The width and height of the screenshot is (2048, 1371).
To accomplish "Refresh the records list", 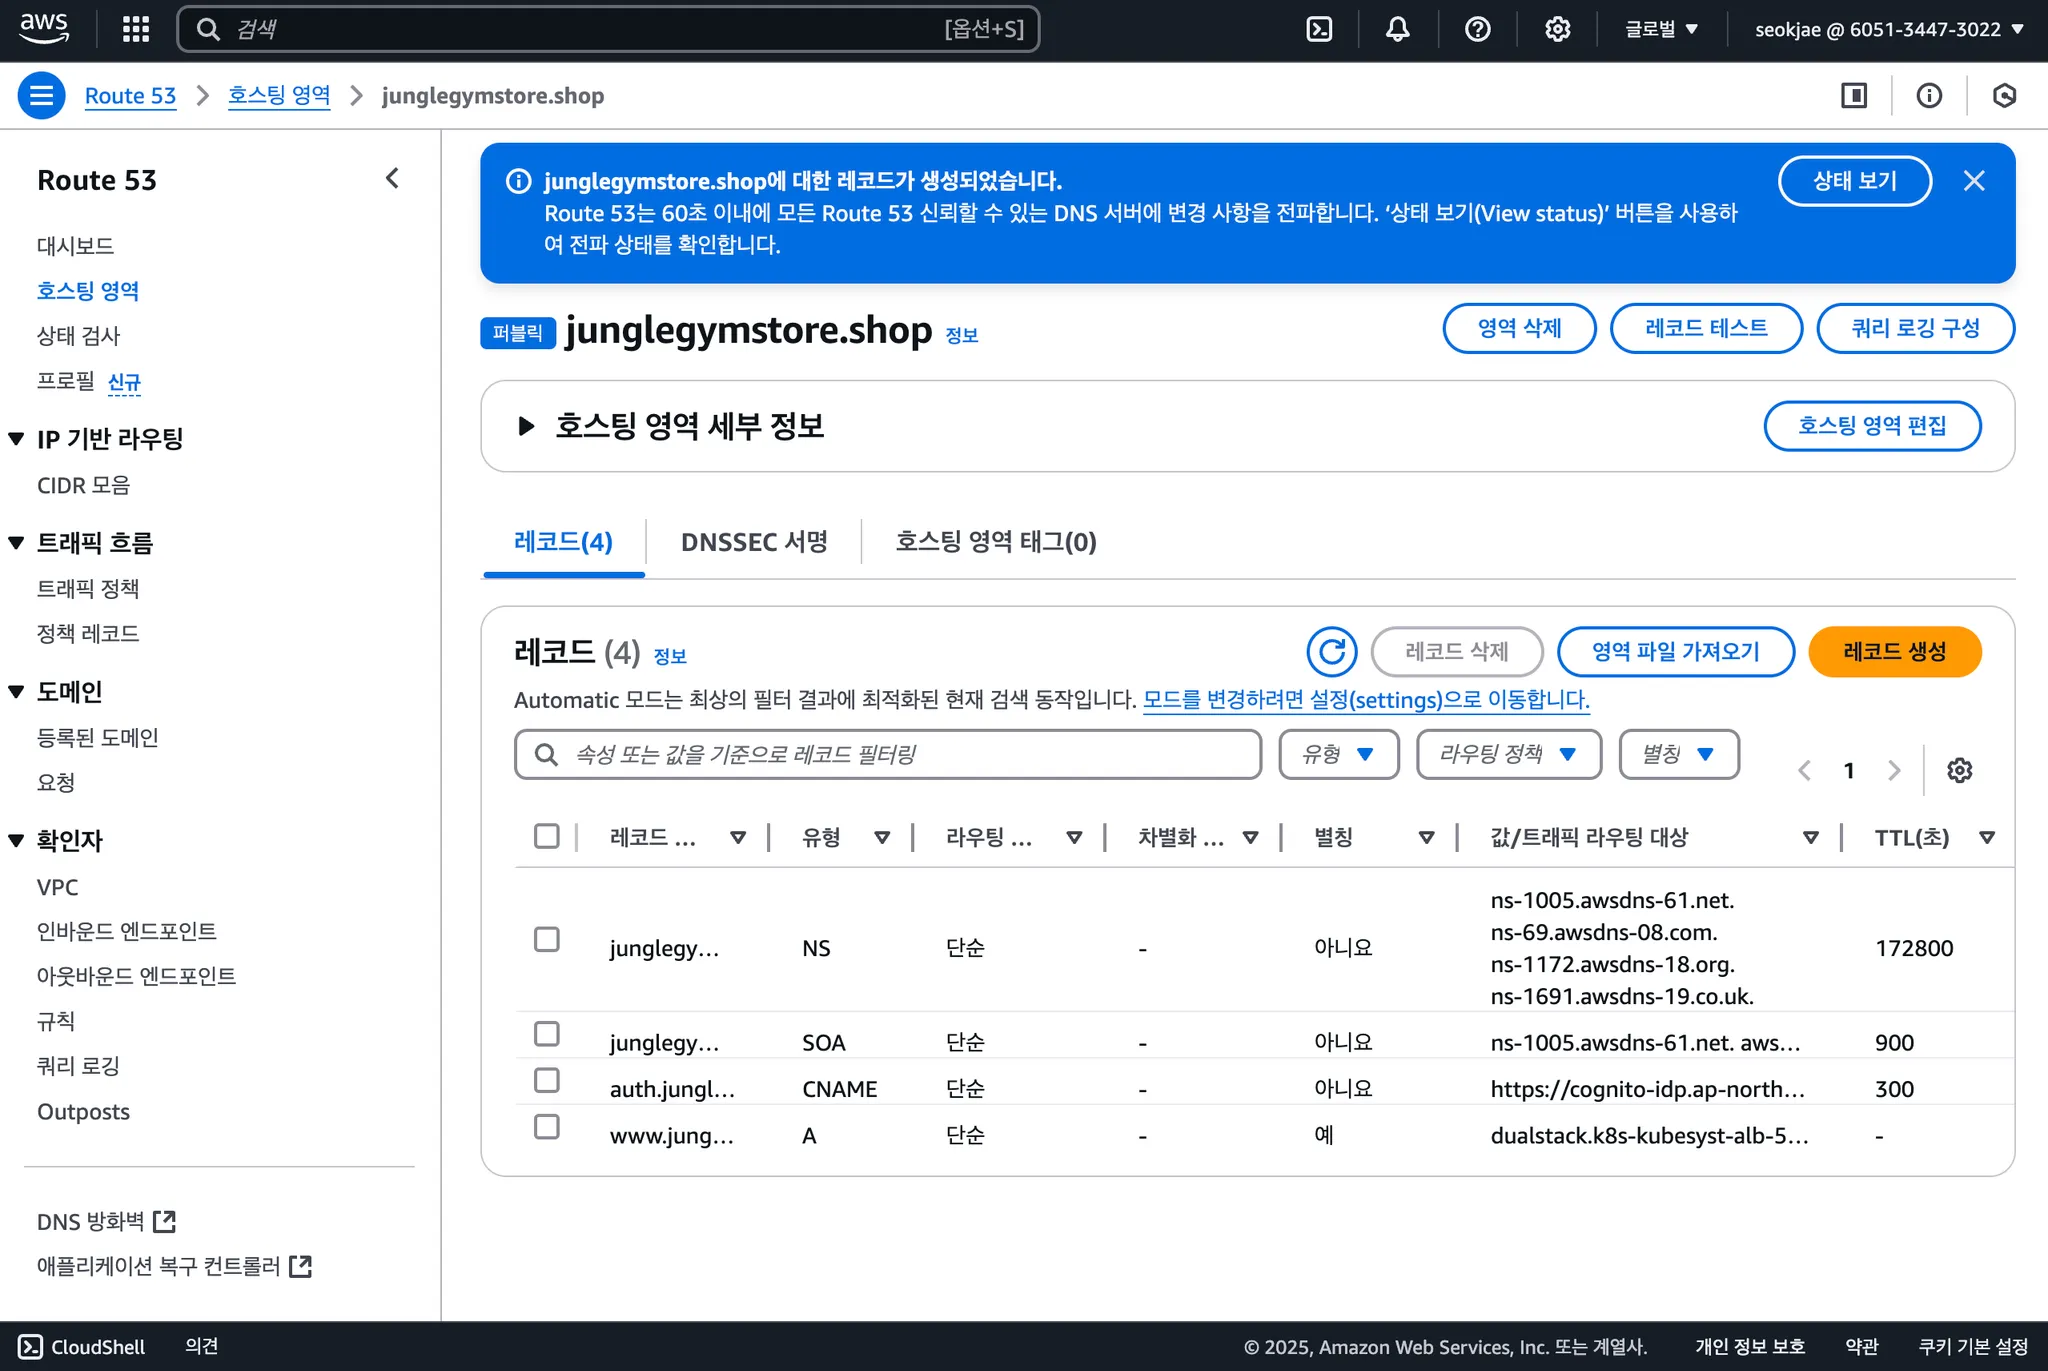I will tap(1331, 652).
